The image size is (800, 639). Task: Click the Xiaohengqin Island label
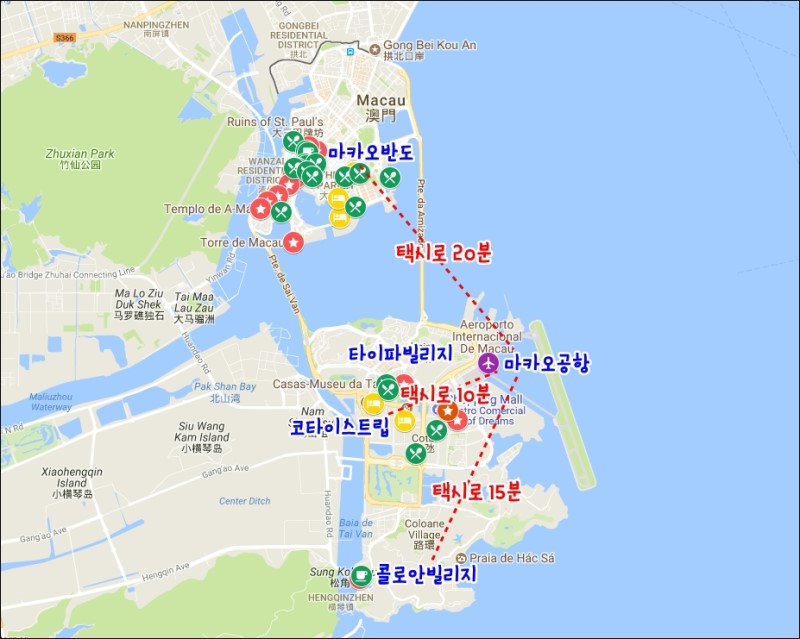click(72, 483)
